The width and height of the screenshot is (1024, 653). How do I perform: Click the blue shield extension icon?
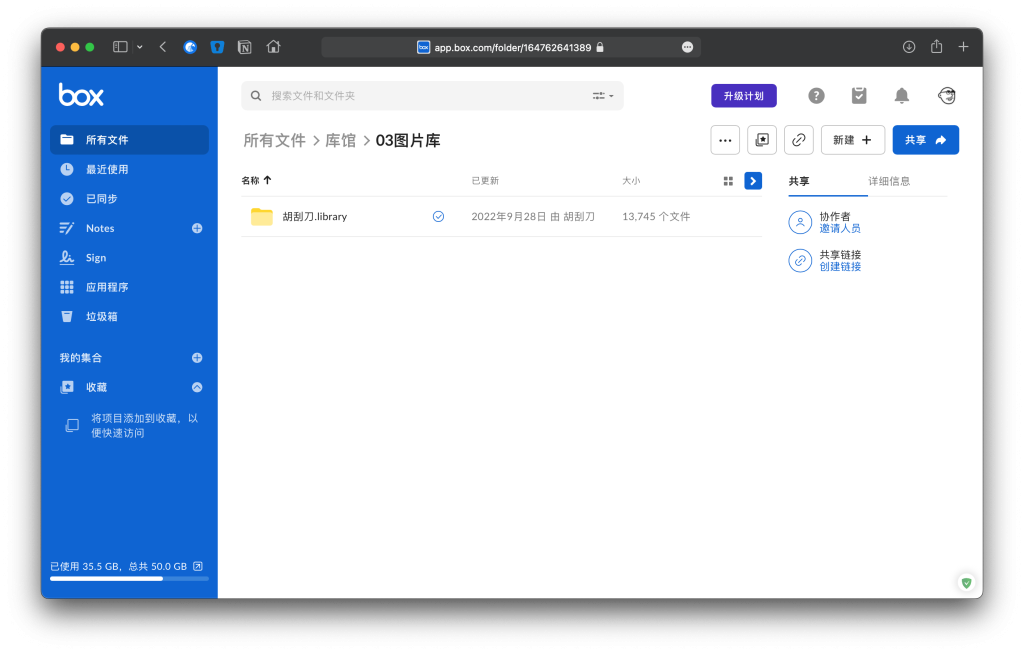click(217, 47)
